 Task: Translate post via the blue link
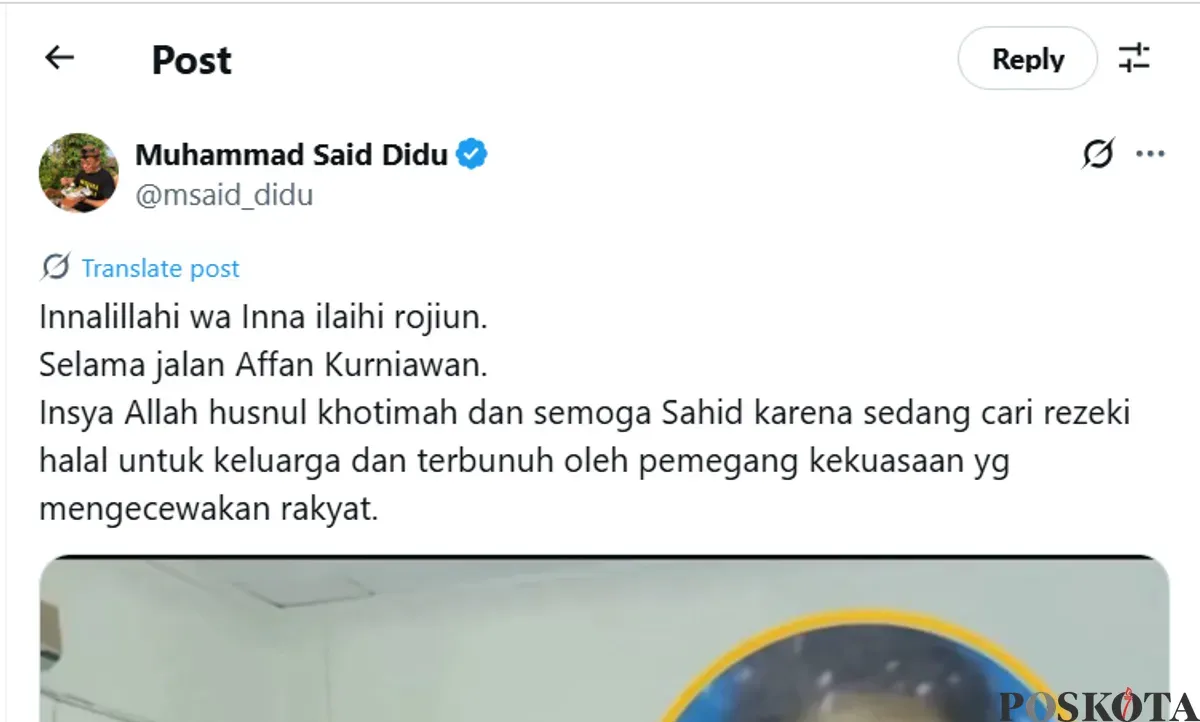tap(160, 268)
